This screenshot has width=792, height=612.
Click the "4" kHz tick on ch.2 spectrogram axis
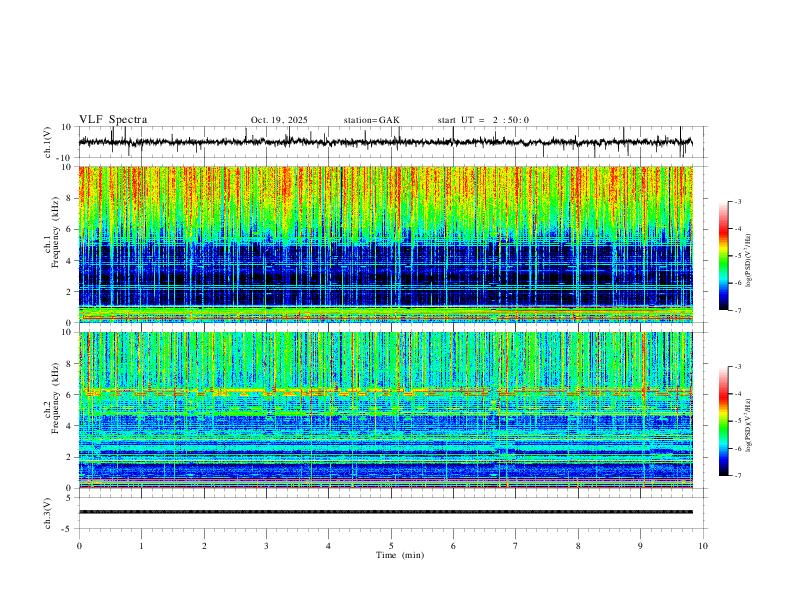point(69,426)
